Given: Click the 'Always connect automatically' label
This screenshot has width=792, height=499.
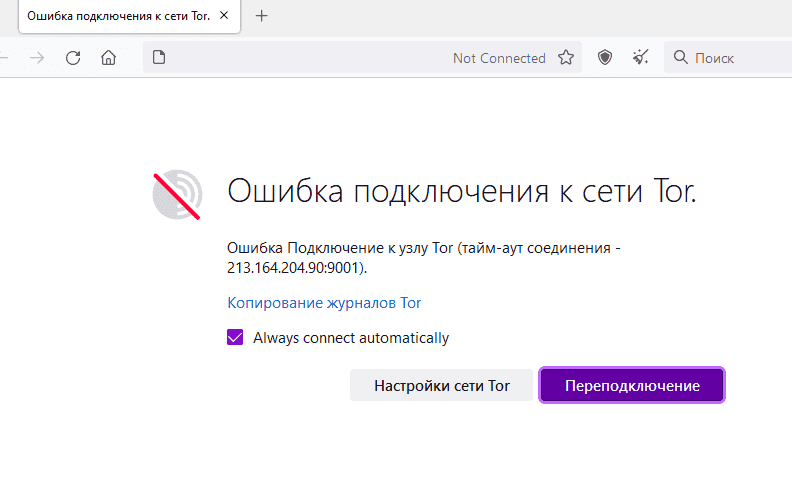Looking at the screenshot, I should 351,338.
